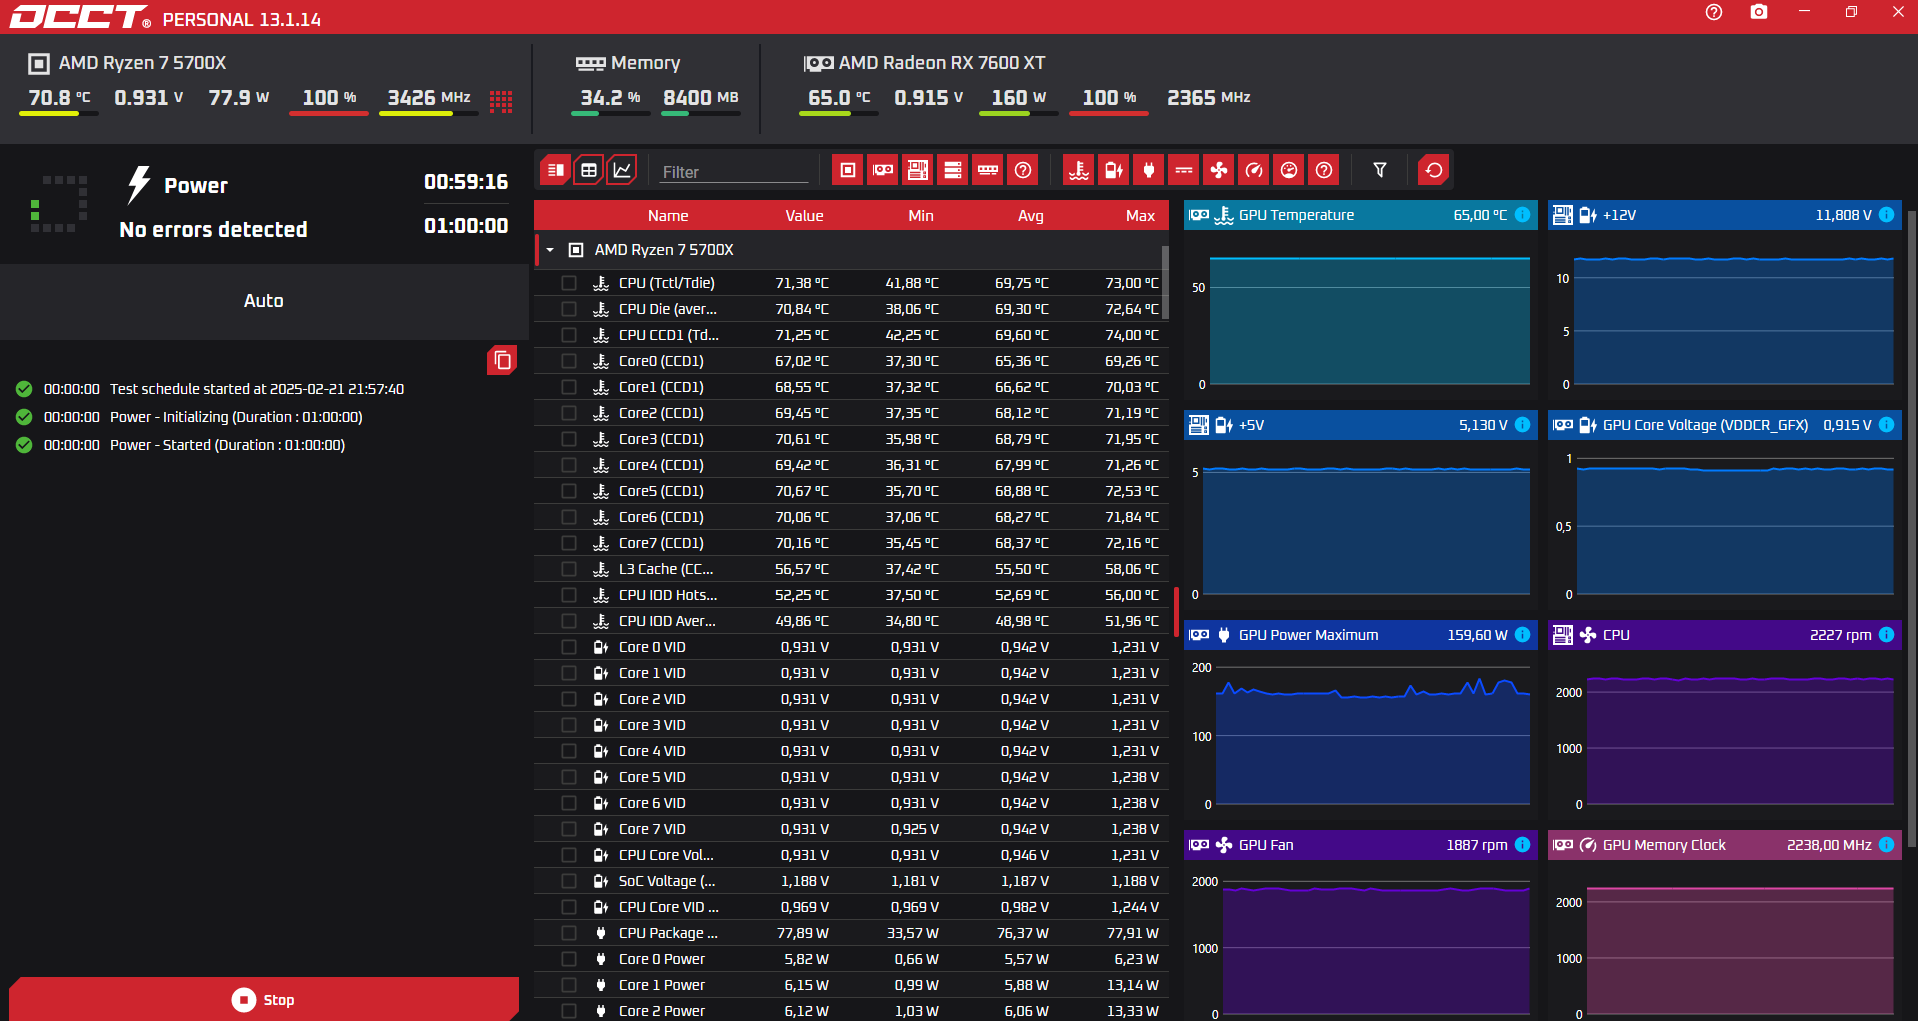Sort sensors by the Name column

668,216
